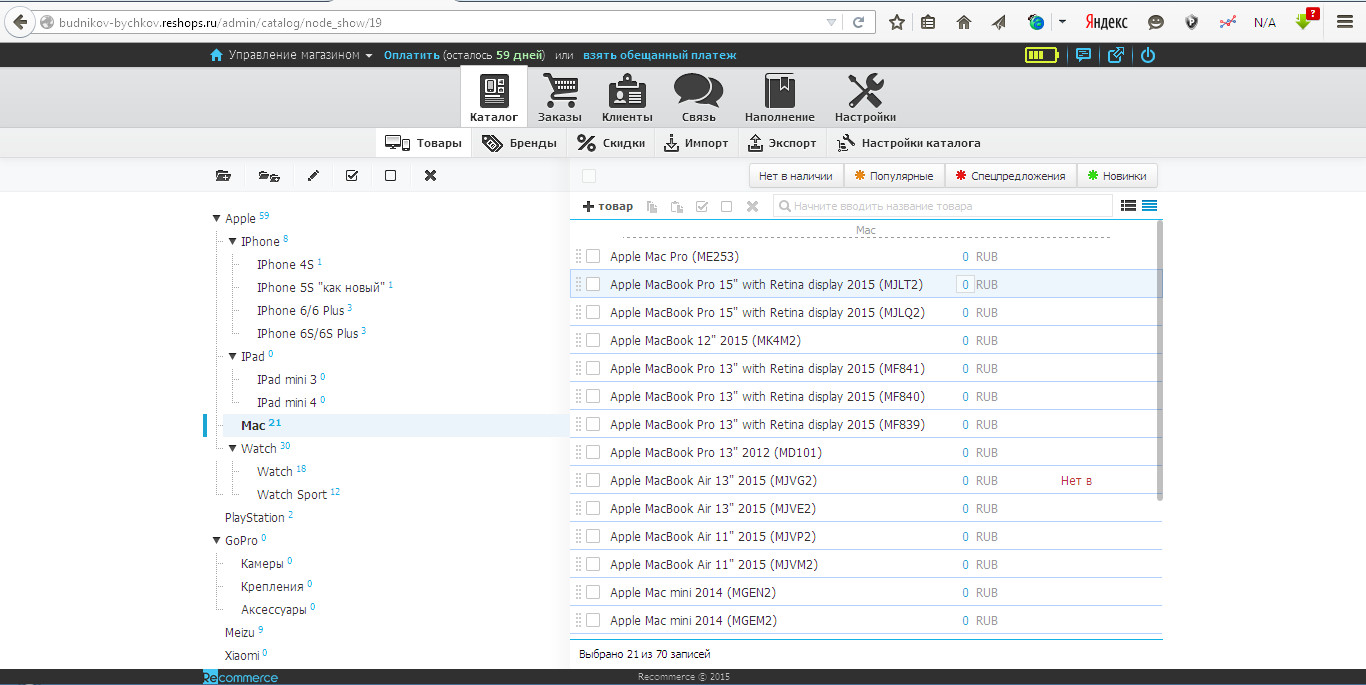This screenshot has height=685, width=1366.
Task: Collapse the GoPro category
Action: [216, 541]
